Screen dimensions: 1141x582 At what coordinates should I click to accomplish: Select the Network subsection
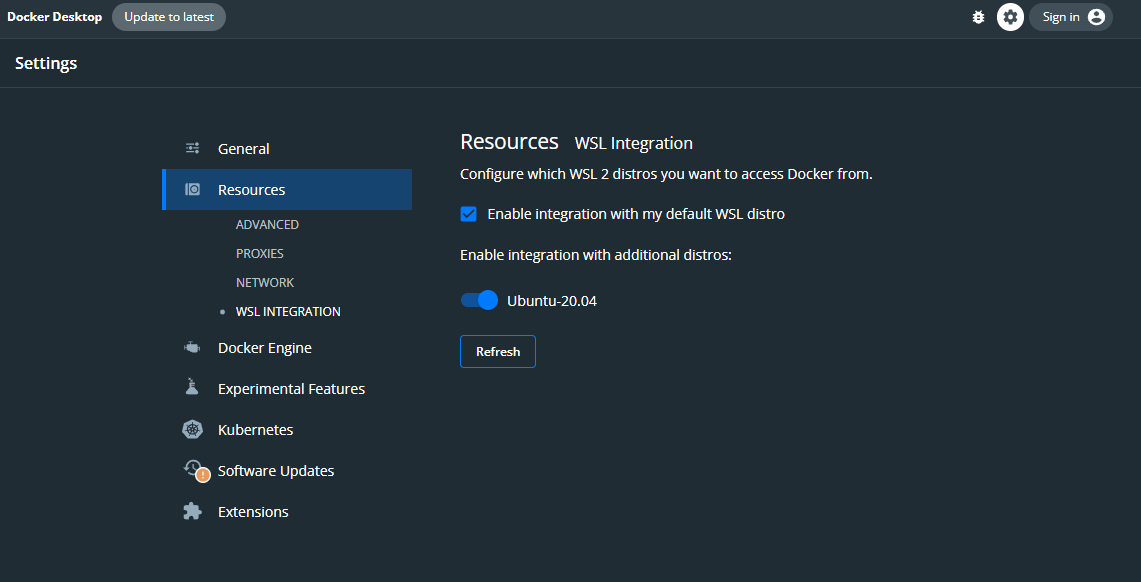pos(265,283)
